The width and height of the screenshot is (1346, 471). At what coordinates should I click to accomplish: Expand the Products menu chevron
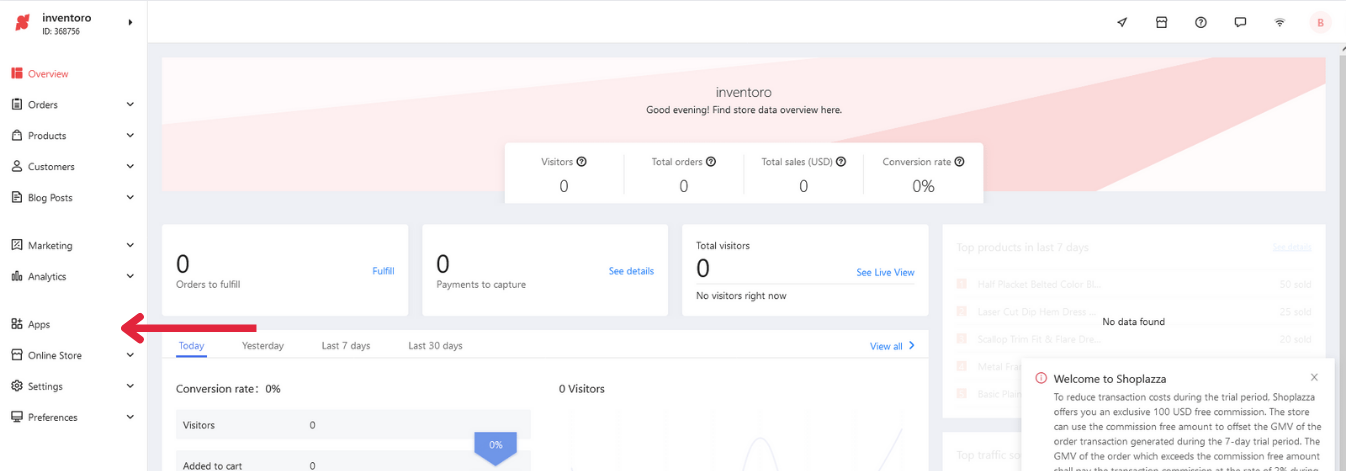tap(130, 135)
